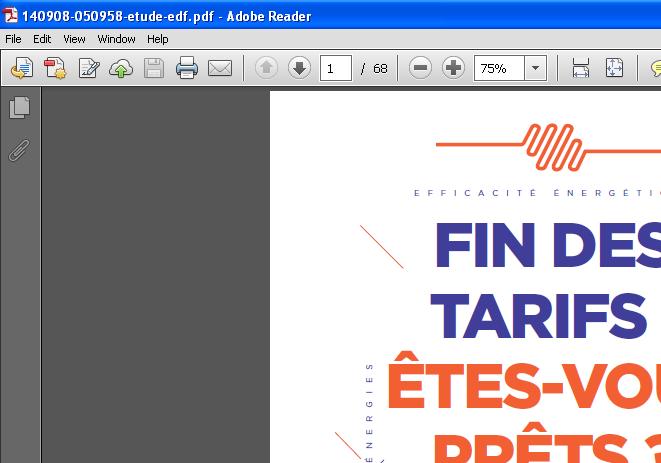Toggle fit one full page view

click(614, 68)
